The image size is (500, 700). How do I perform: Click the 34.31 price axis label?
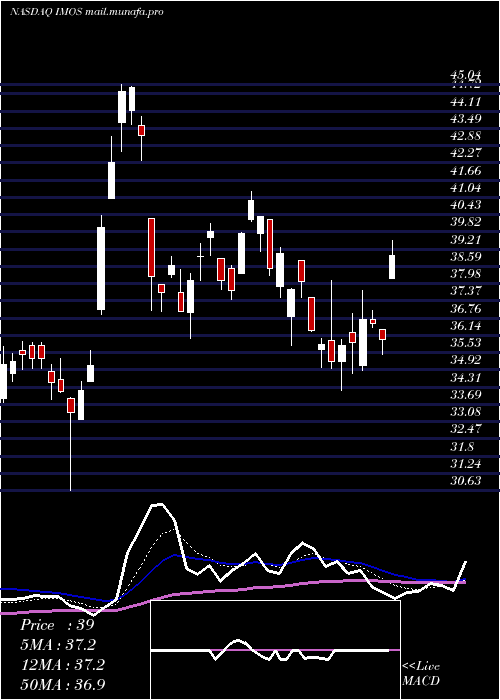tap(466, 378)
